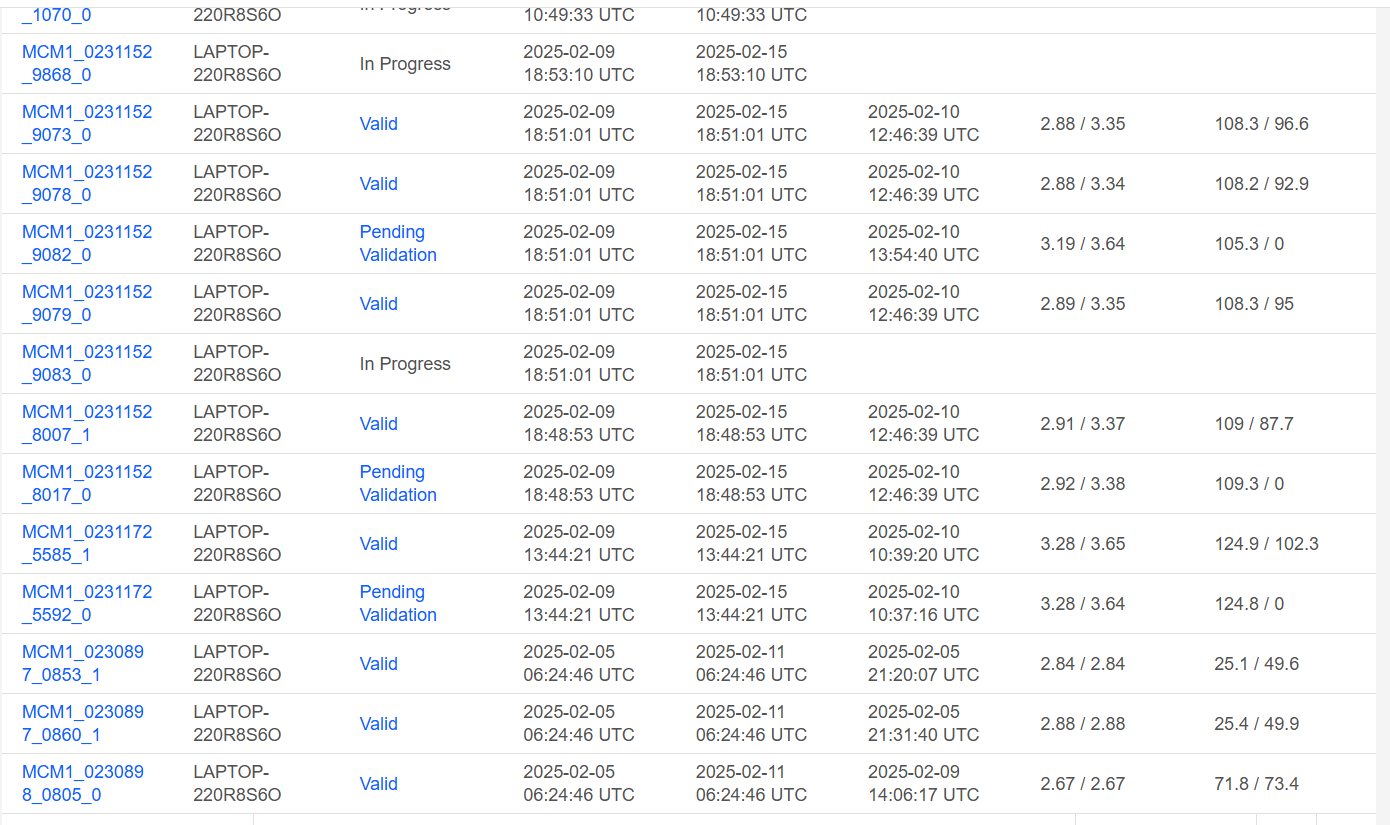This screenshot has width=1390, height=825.
Task: Go to task MCM1_0231152_9079_0
Action: (87, 303)
